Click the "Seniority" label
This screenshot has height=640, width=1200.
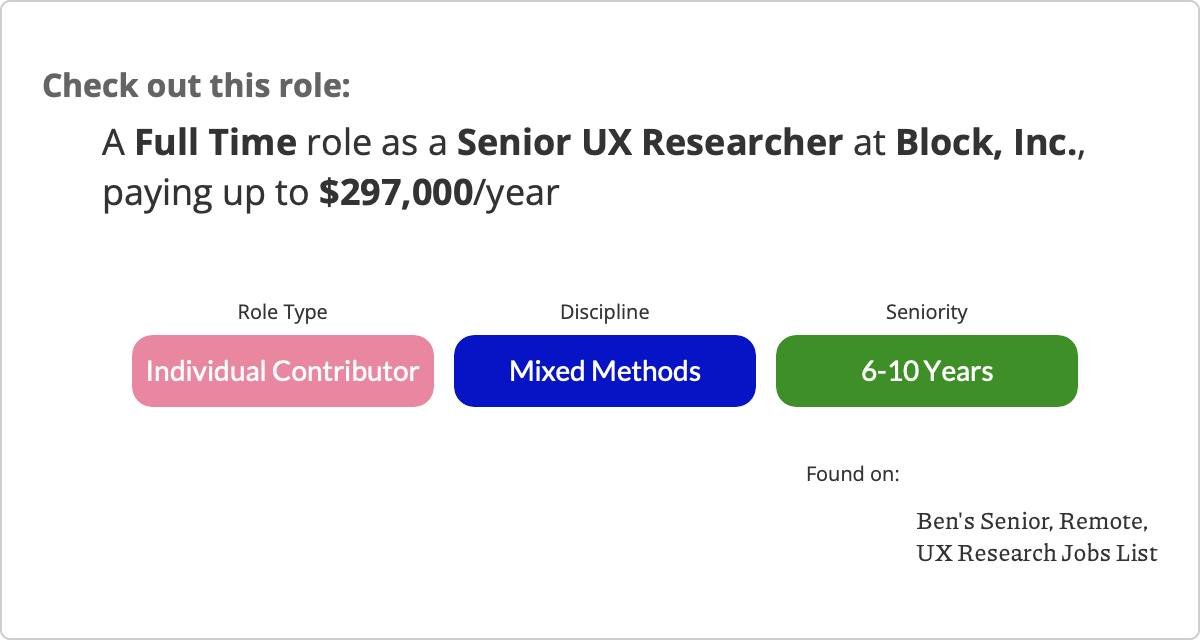click(926, 312)
